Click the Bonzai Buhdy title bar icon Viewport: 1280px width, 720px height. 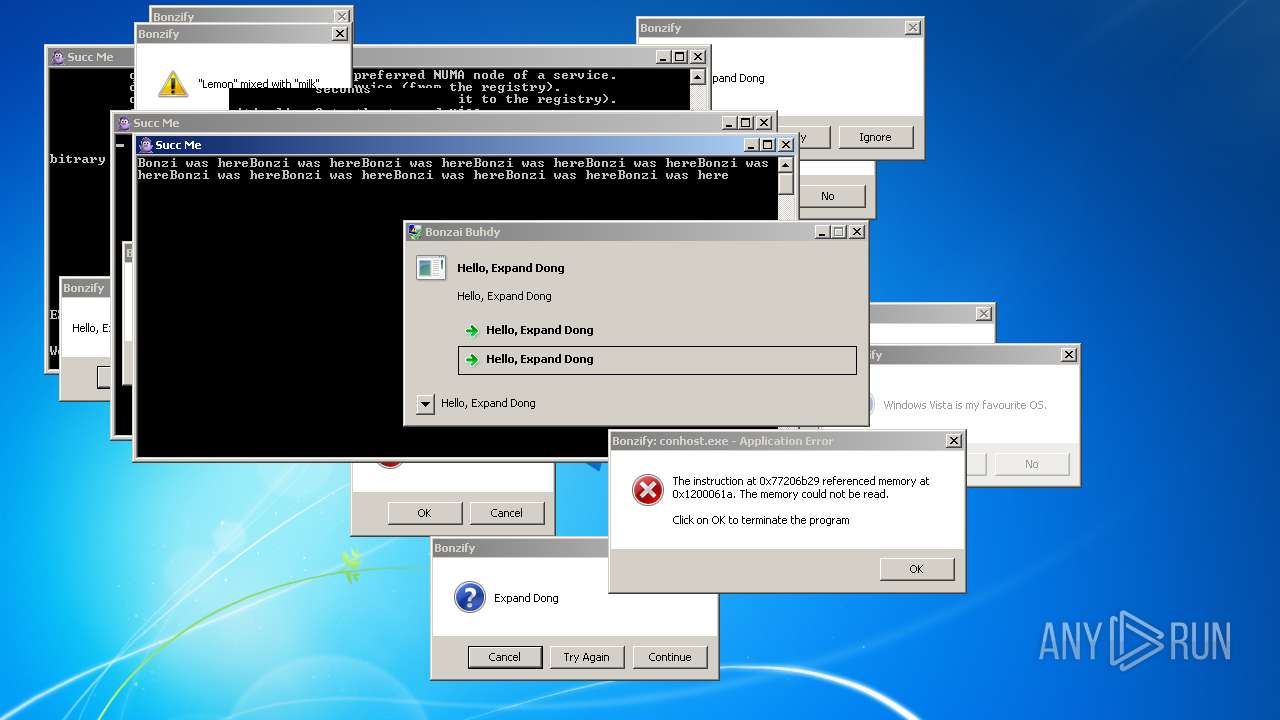(x=415, y=231)
